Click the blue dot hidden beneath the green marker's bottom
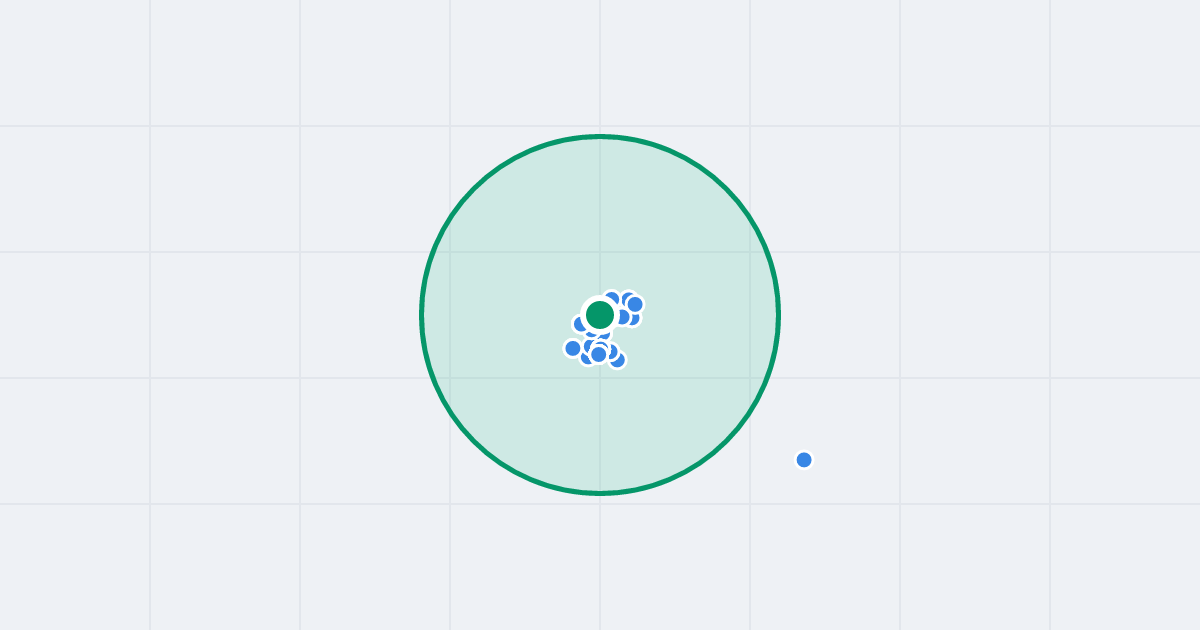Screen dimensions: 1200x630 click(604, 335)
